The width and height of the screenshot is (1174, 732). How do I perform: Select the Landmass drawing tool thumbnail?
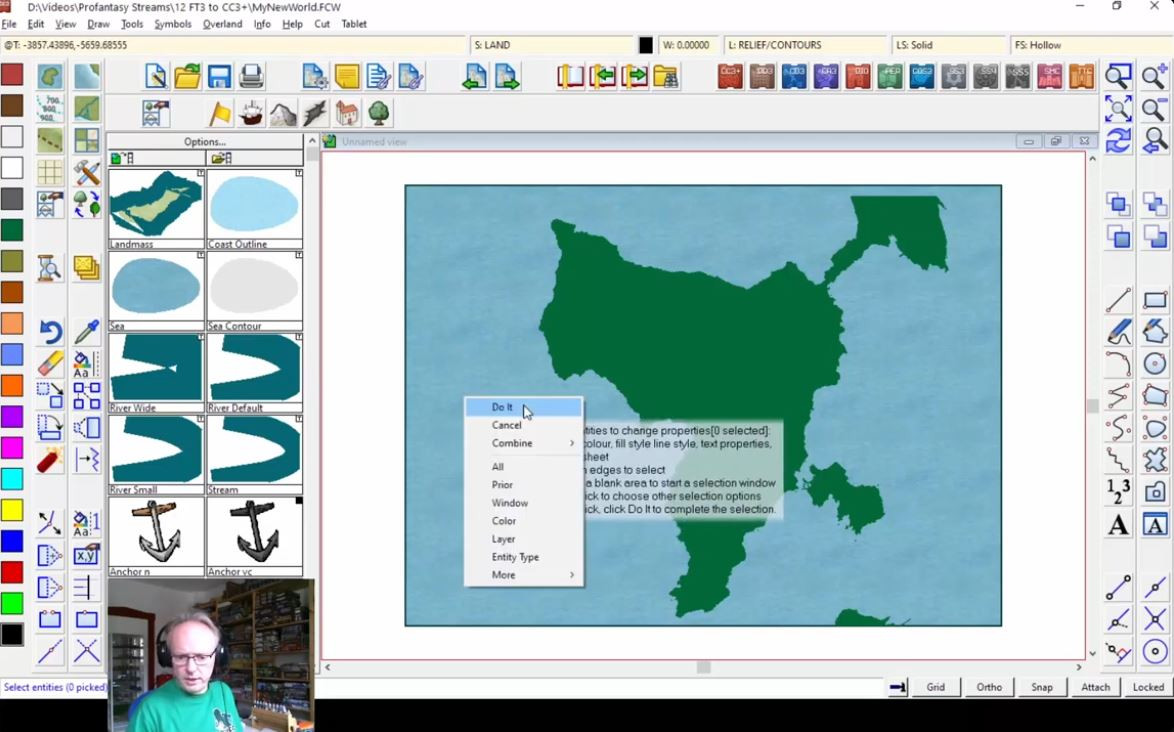click(156, 205)
